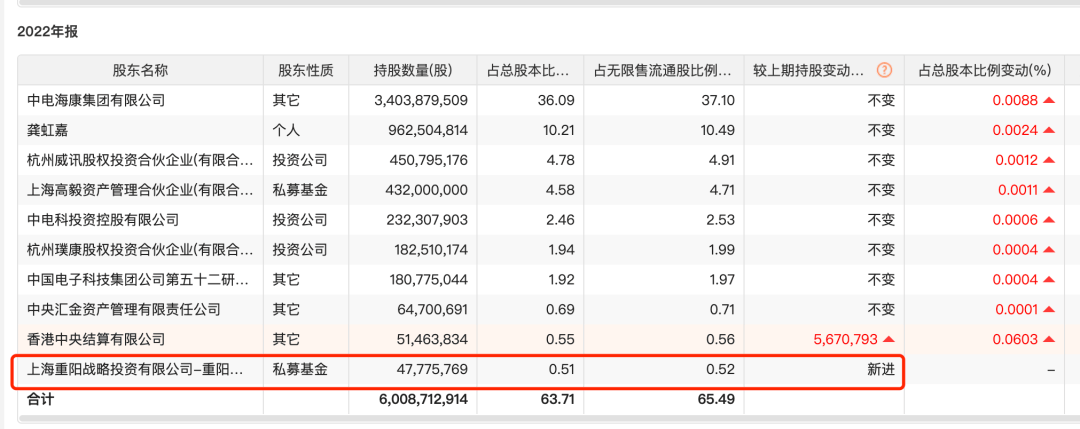The height and width of the screenshot is (429, 1080).
Task: Click the 2022年报 section title
Action: (47, 31)
